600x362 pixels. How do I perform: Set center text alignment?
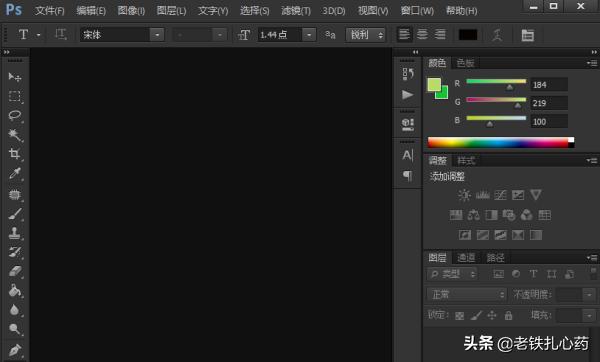[x=422, y=34]
